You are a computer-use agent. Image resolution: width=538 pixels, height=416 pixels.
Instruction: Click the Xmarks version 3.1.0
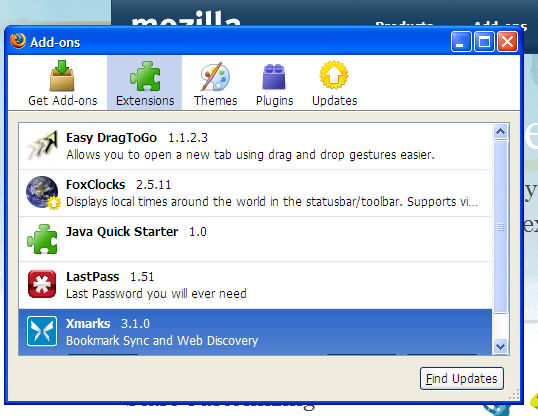pos(135,324)
